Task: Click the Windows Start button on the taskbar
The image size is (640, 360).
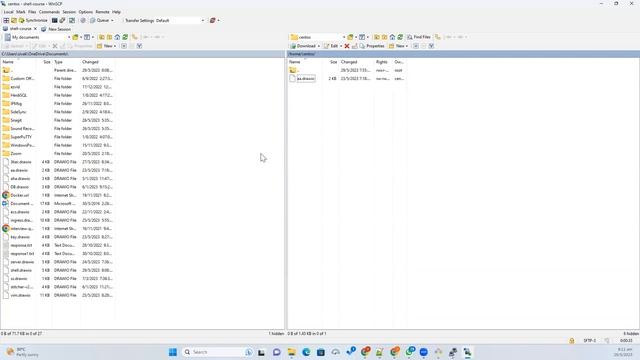Action: [173, 352]
